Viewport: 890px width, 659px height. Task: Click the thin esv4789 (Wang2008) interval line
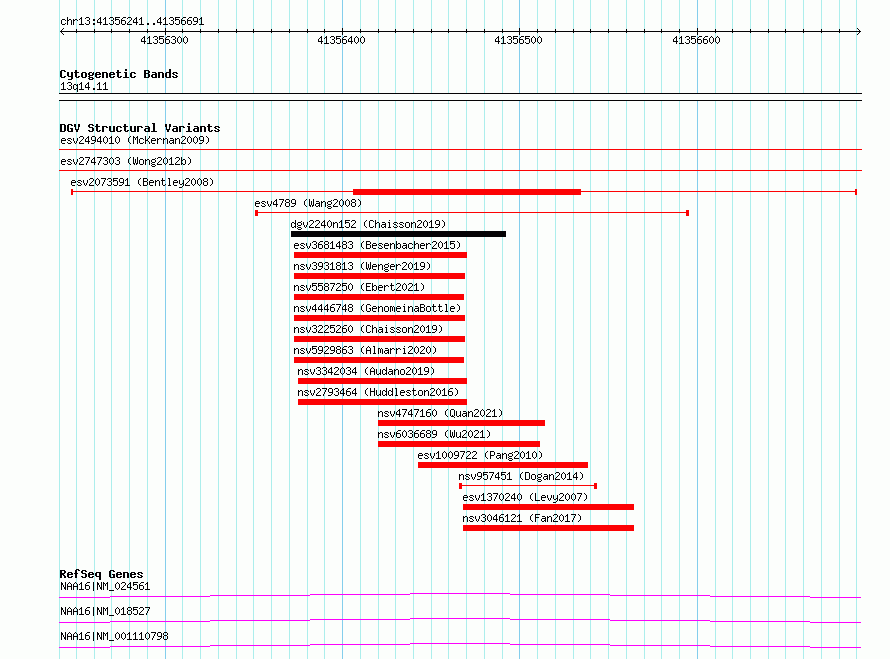click(x=472, y=213)
